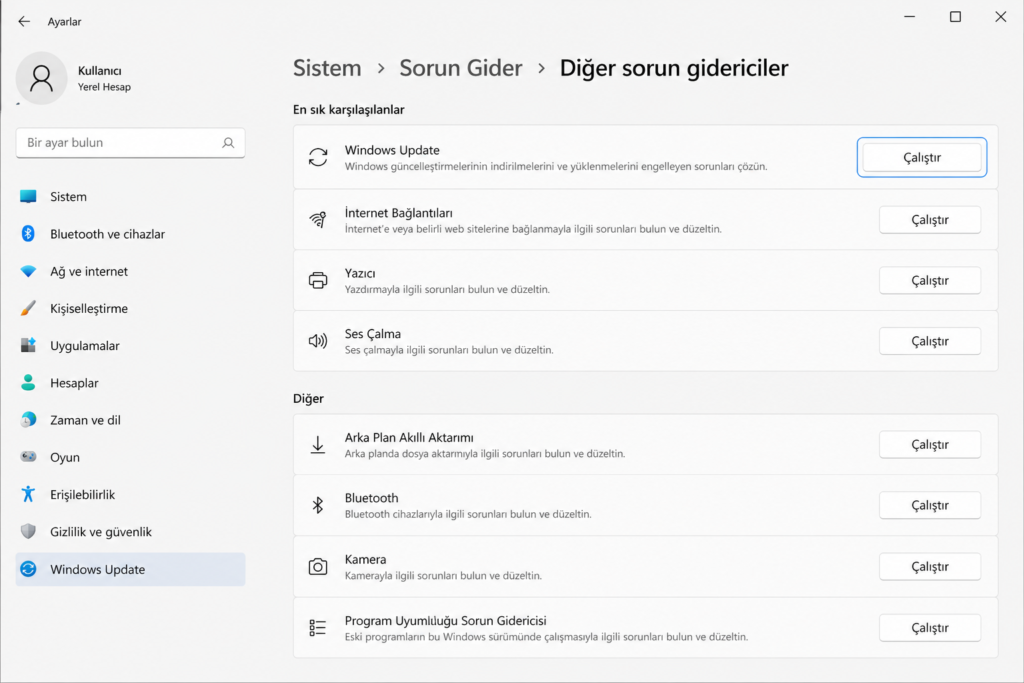Maximize the Ayarlar window
This screenshot has width=1024, height=683.
(x=955, y=17)
